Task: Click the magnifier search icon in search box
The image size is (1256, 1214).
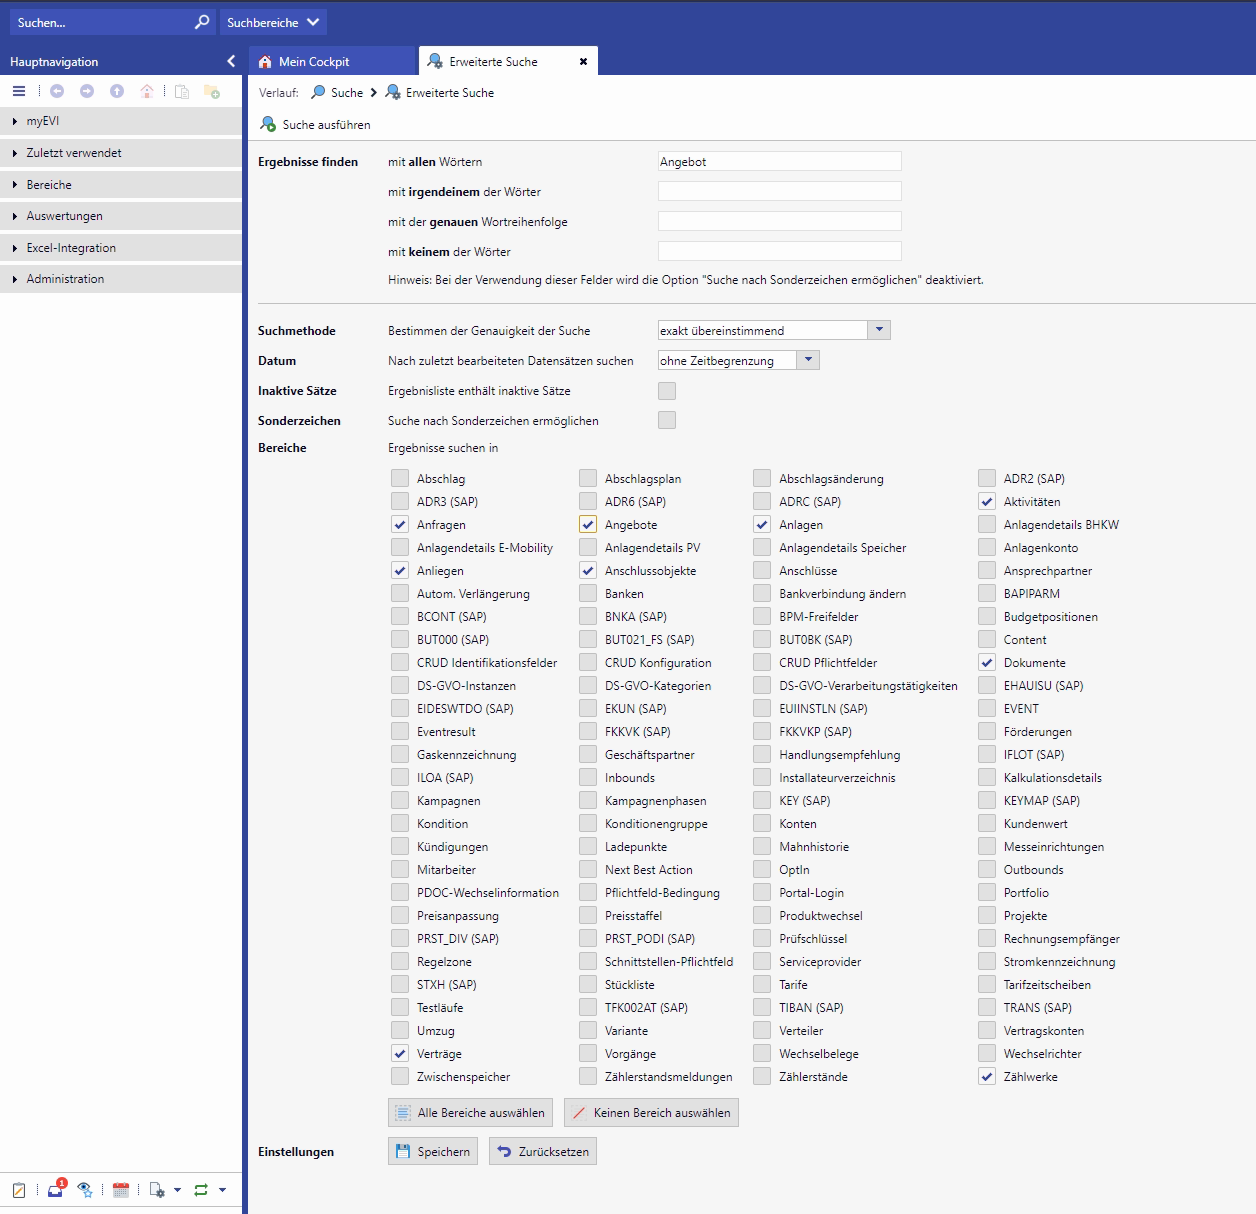Action: click(202, 22)
